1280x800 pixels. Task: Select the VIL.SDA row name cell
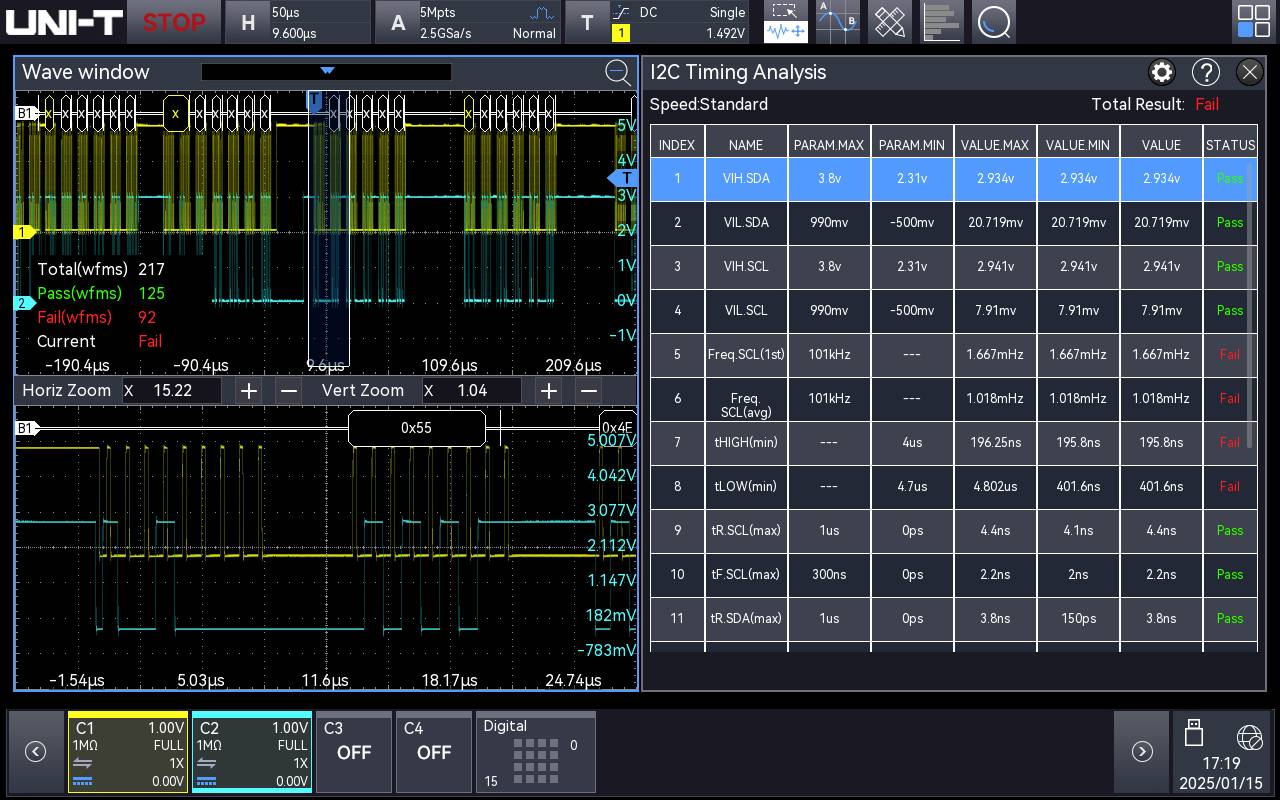(x=746, y=222)
